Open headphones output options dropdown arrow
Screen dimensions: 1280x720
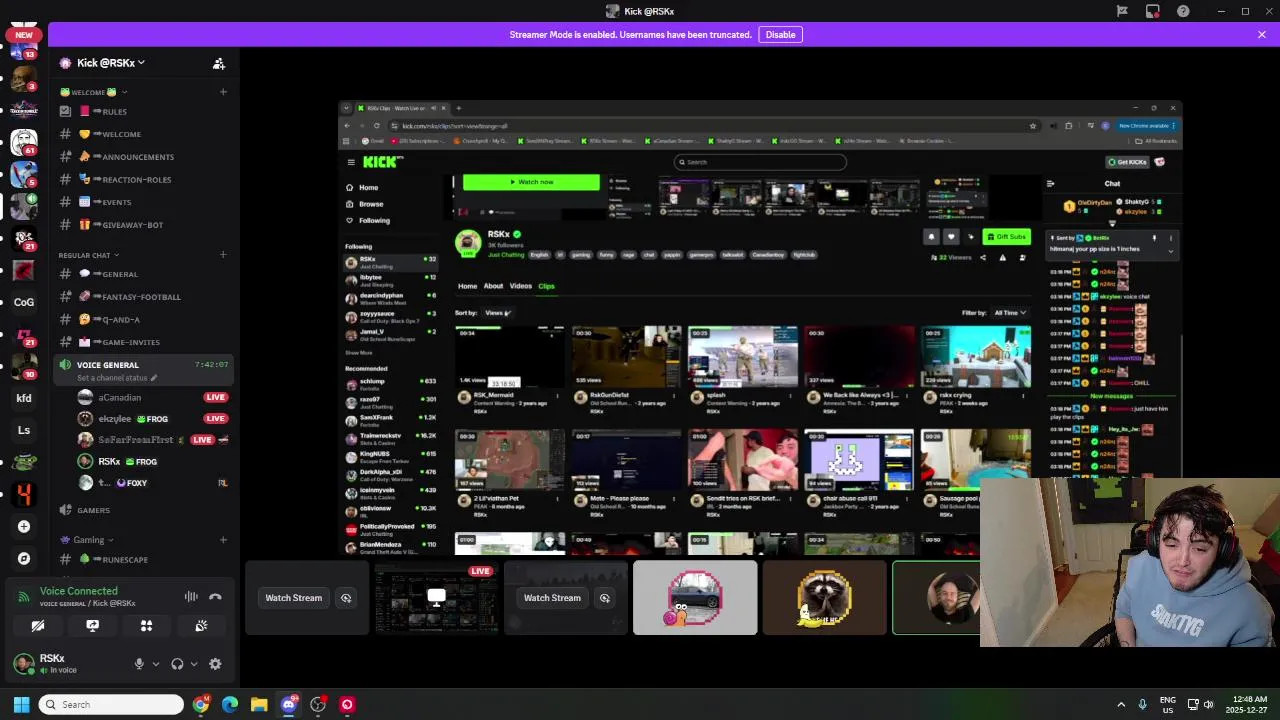pos(193,663)
